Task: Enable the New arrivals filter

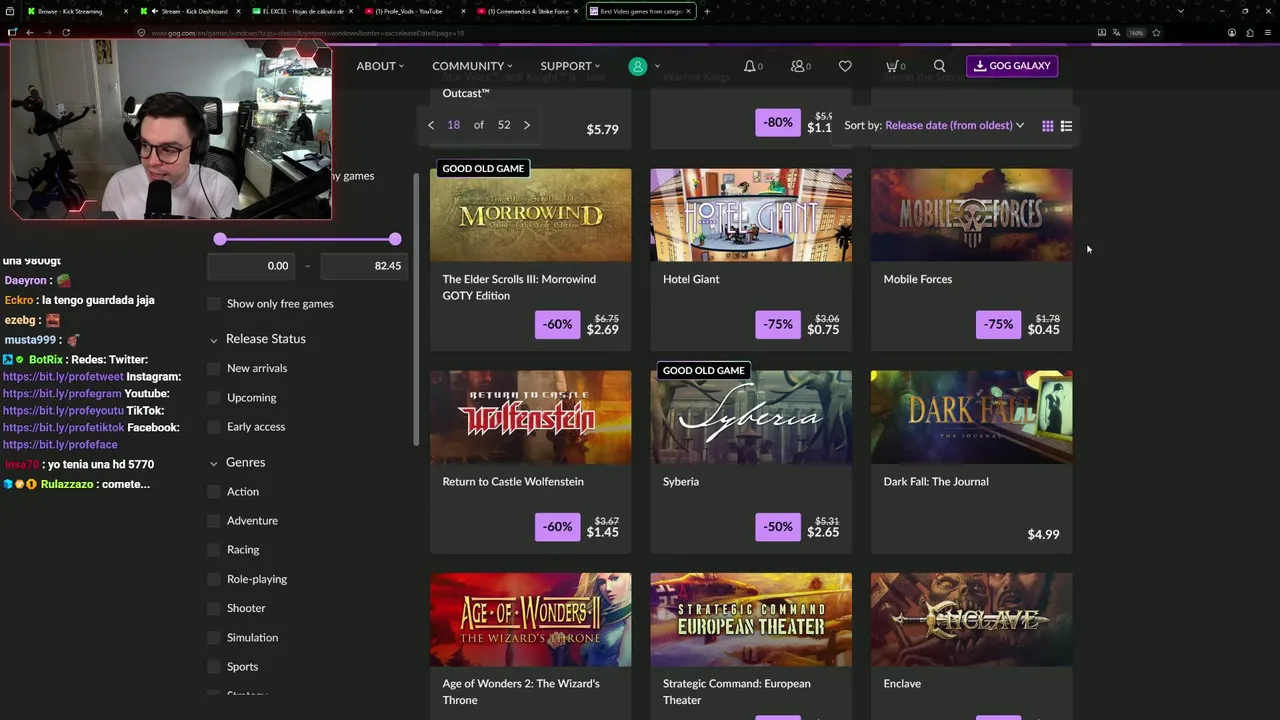Action: [x=213, y=368]
